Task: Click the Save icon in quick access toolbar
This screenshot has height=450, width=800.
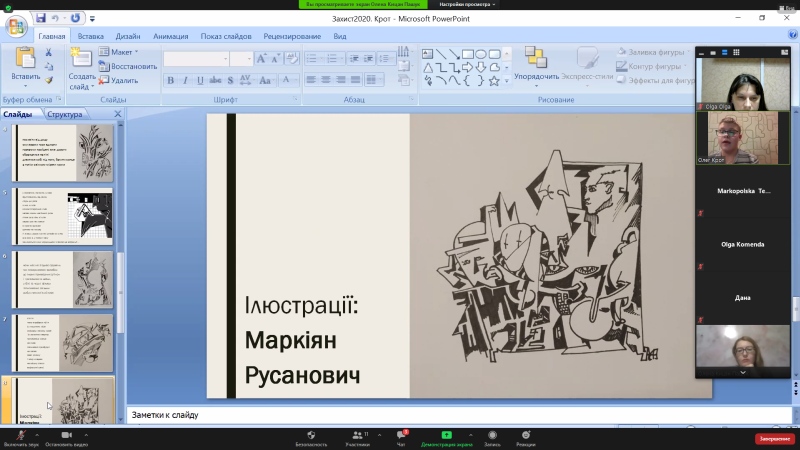Action: pyautogui.click(x=40, y=18)
